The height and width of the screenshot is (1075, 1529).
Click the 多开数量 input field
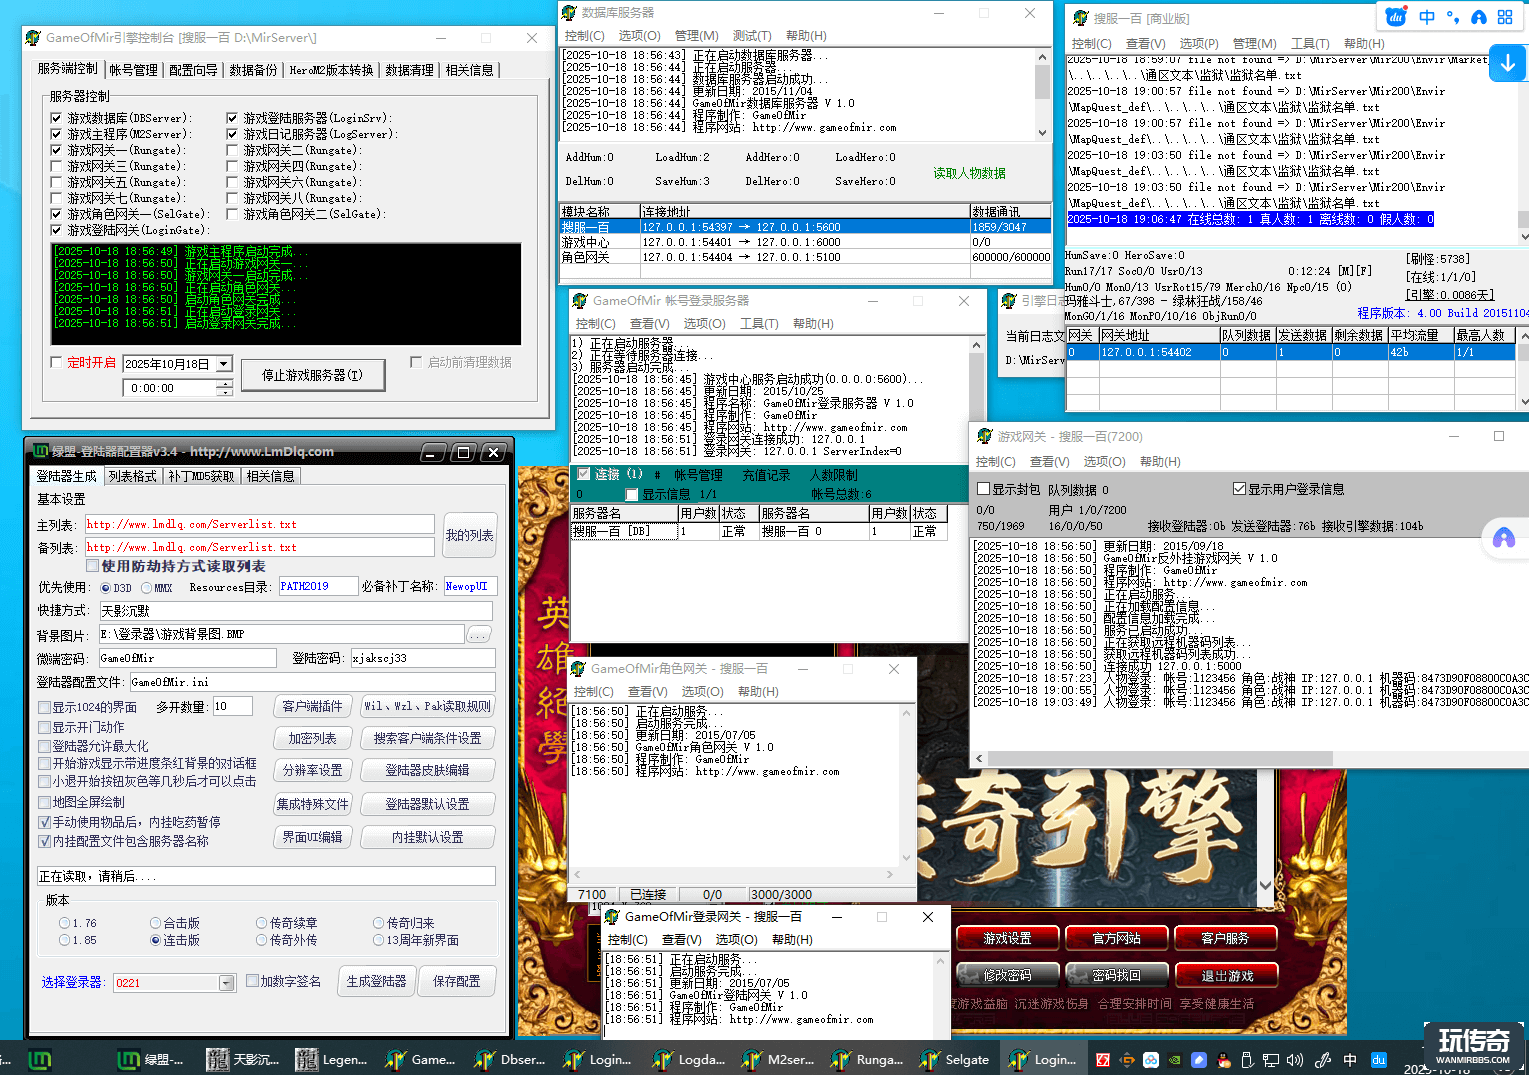(234, 707)
